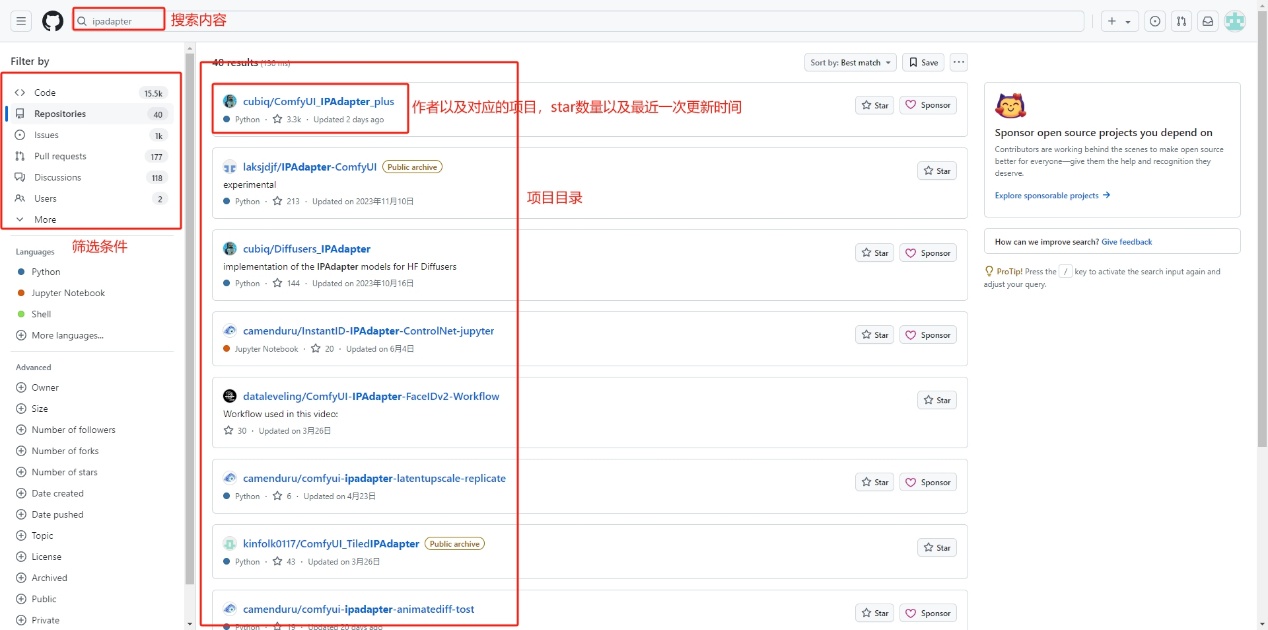Open the Pull requests header icon

coord(1181,21)
